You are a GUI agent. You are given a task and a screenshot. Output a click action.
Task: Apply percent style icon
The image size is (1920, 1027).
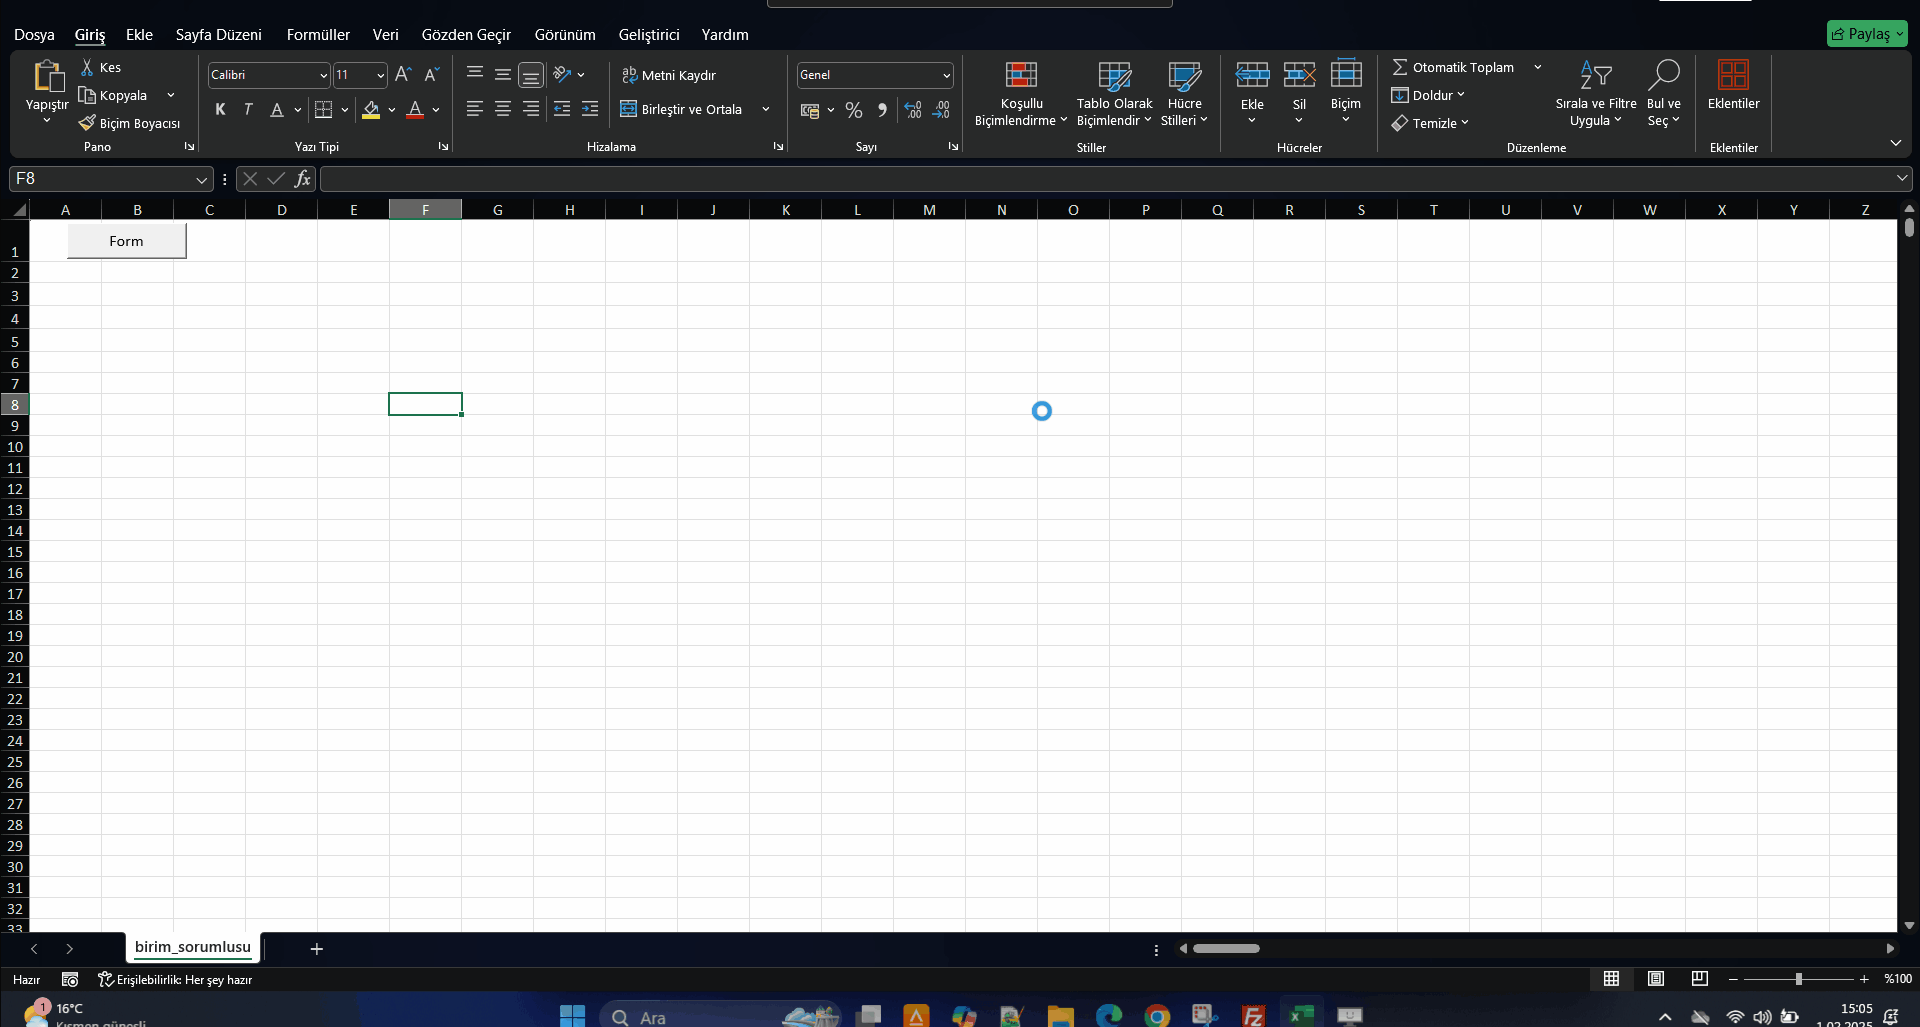pos(854,110)
